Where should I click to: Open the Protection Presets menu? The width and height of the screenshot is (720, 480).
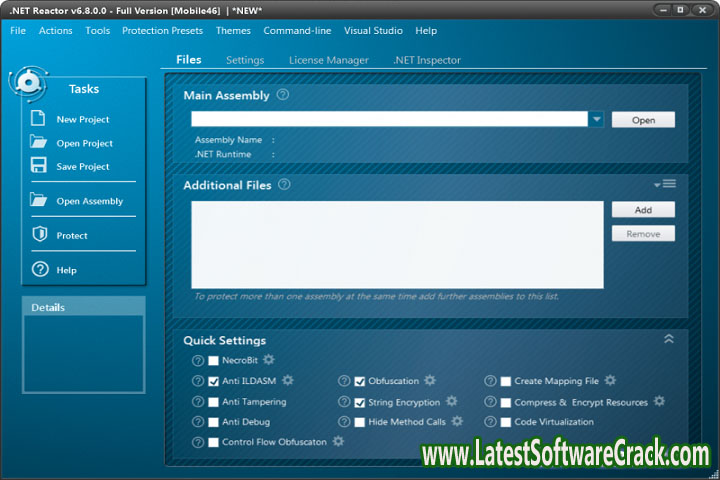pyautogui.click(x=162, y=31)
